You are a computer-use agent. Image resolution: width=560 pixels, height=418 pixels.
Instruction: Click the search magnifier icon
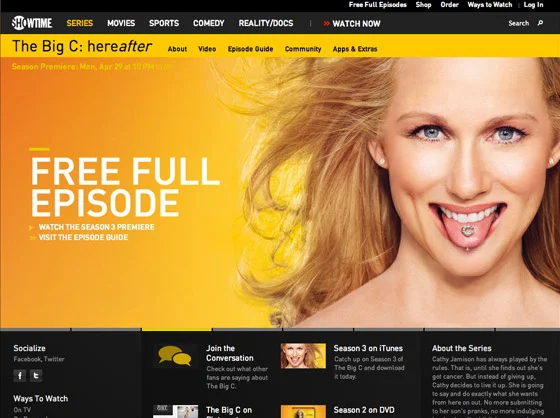[540, 23]
